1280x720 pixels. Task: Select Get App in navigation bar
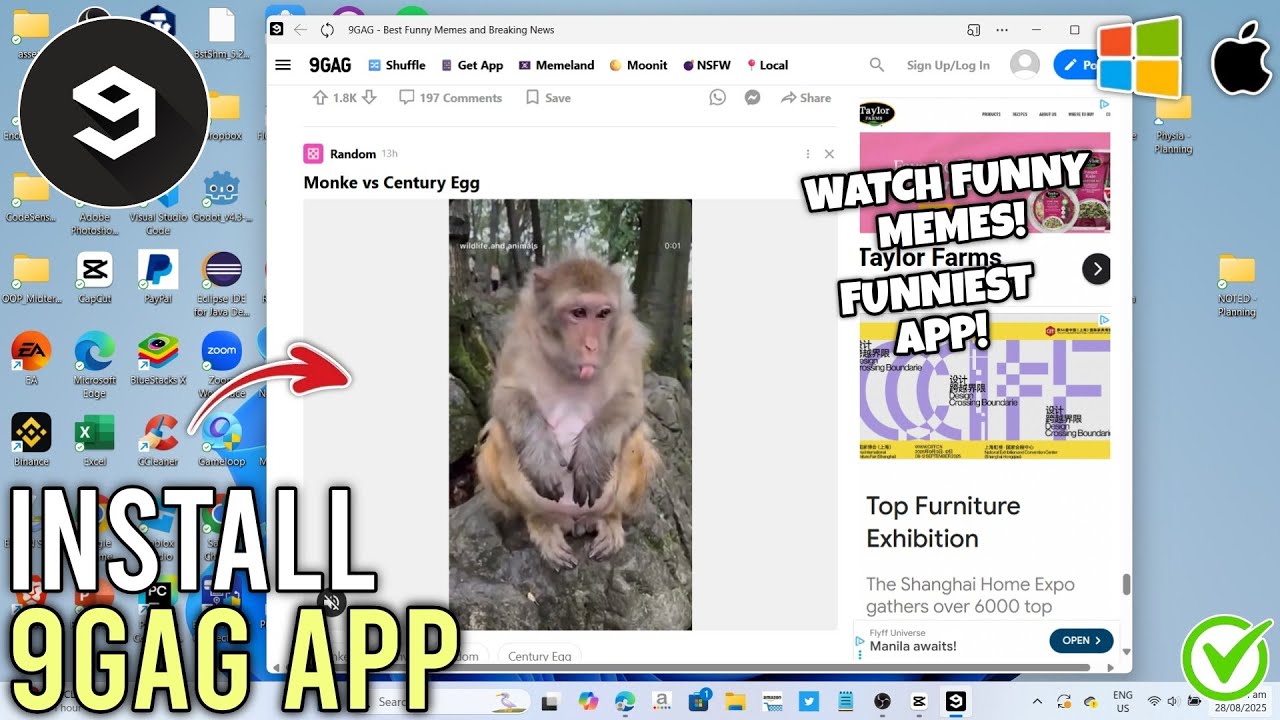472,65
